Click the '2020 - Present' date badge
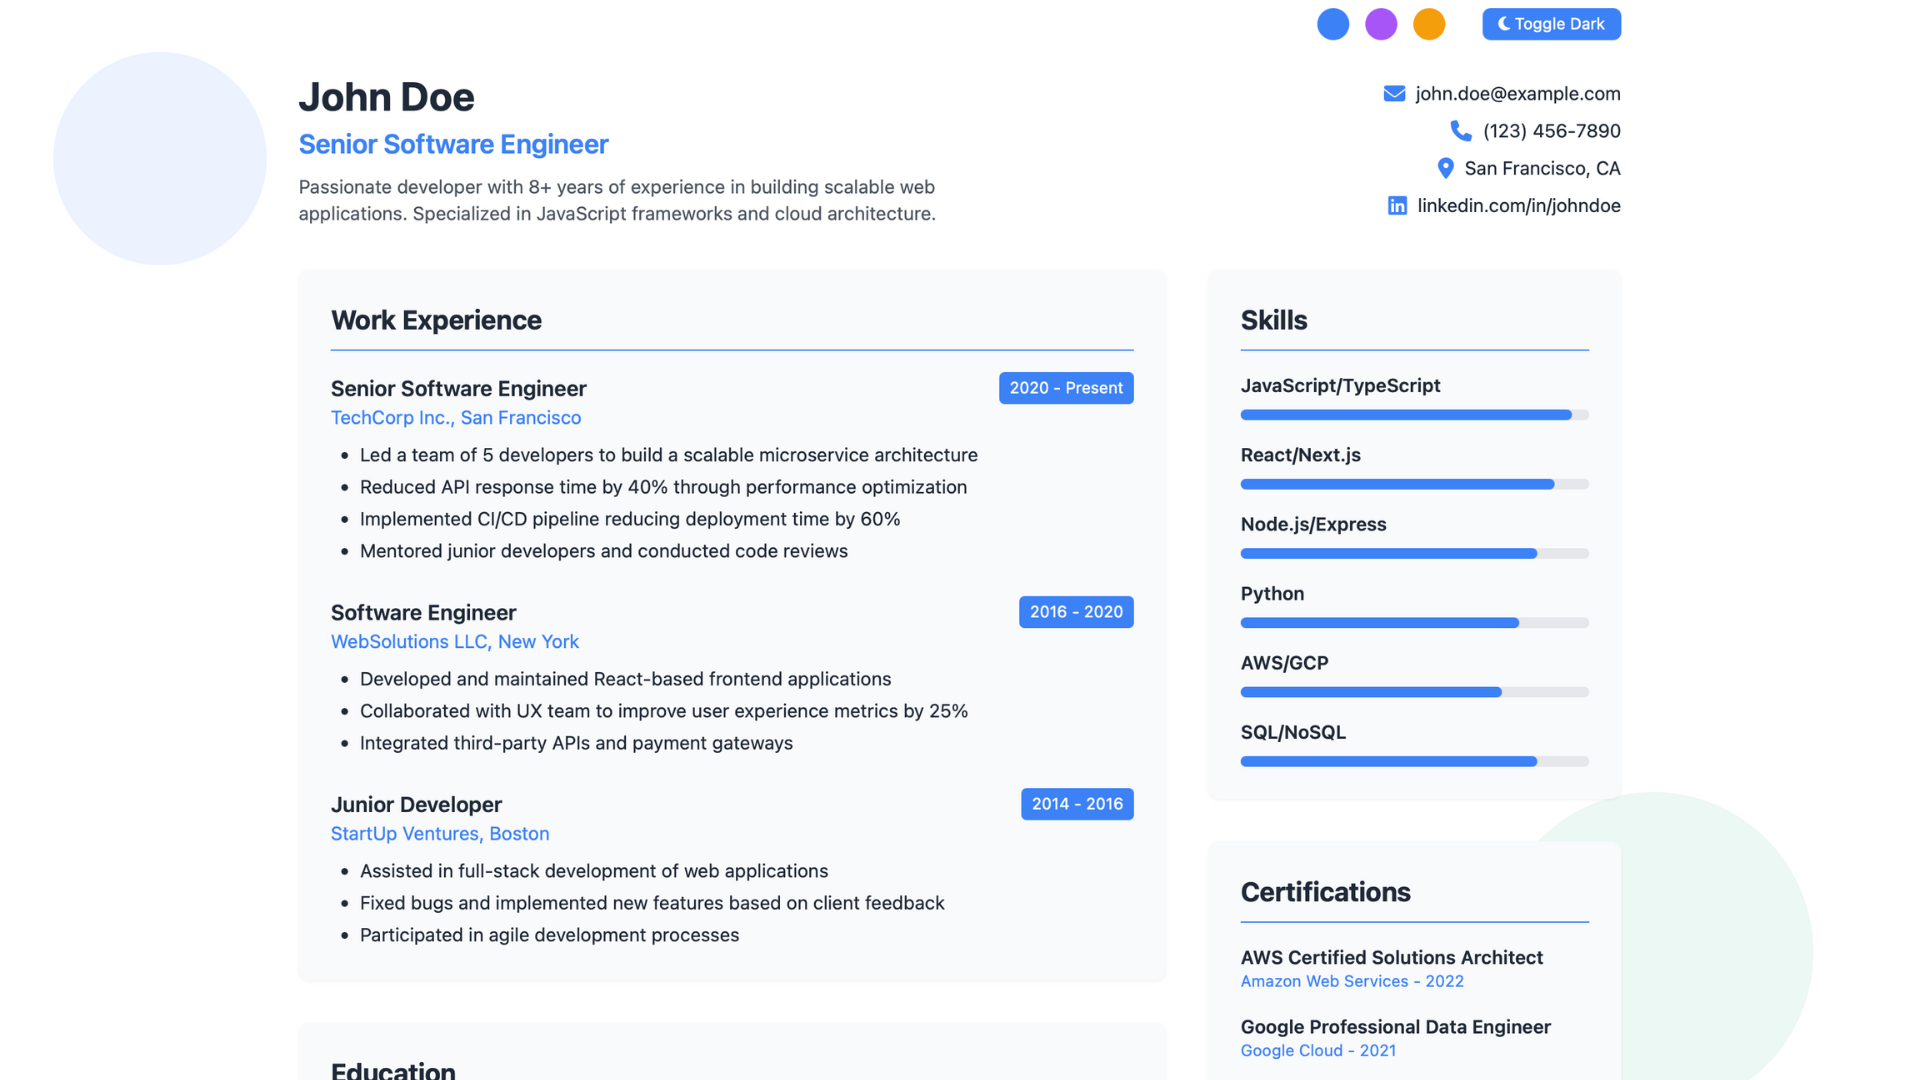The width and height of the screenshot is (1920, 1080). 1066,388
